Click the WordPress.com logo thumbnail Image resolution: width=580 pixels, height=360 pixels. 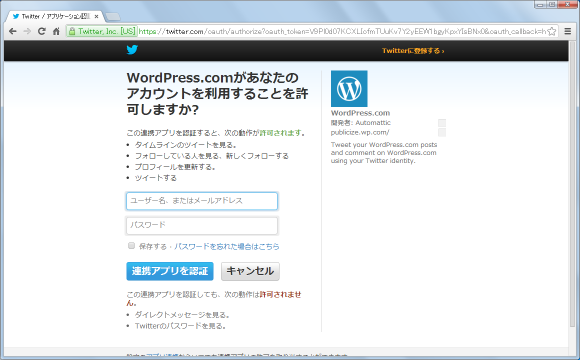coord(349,89)
